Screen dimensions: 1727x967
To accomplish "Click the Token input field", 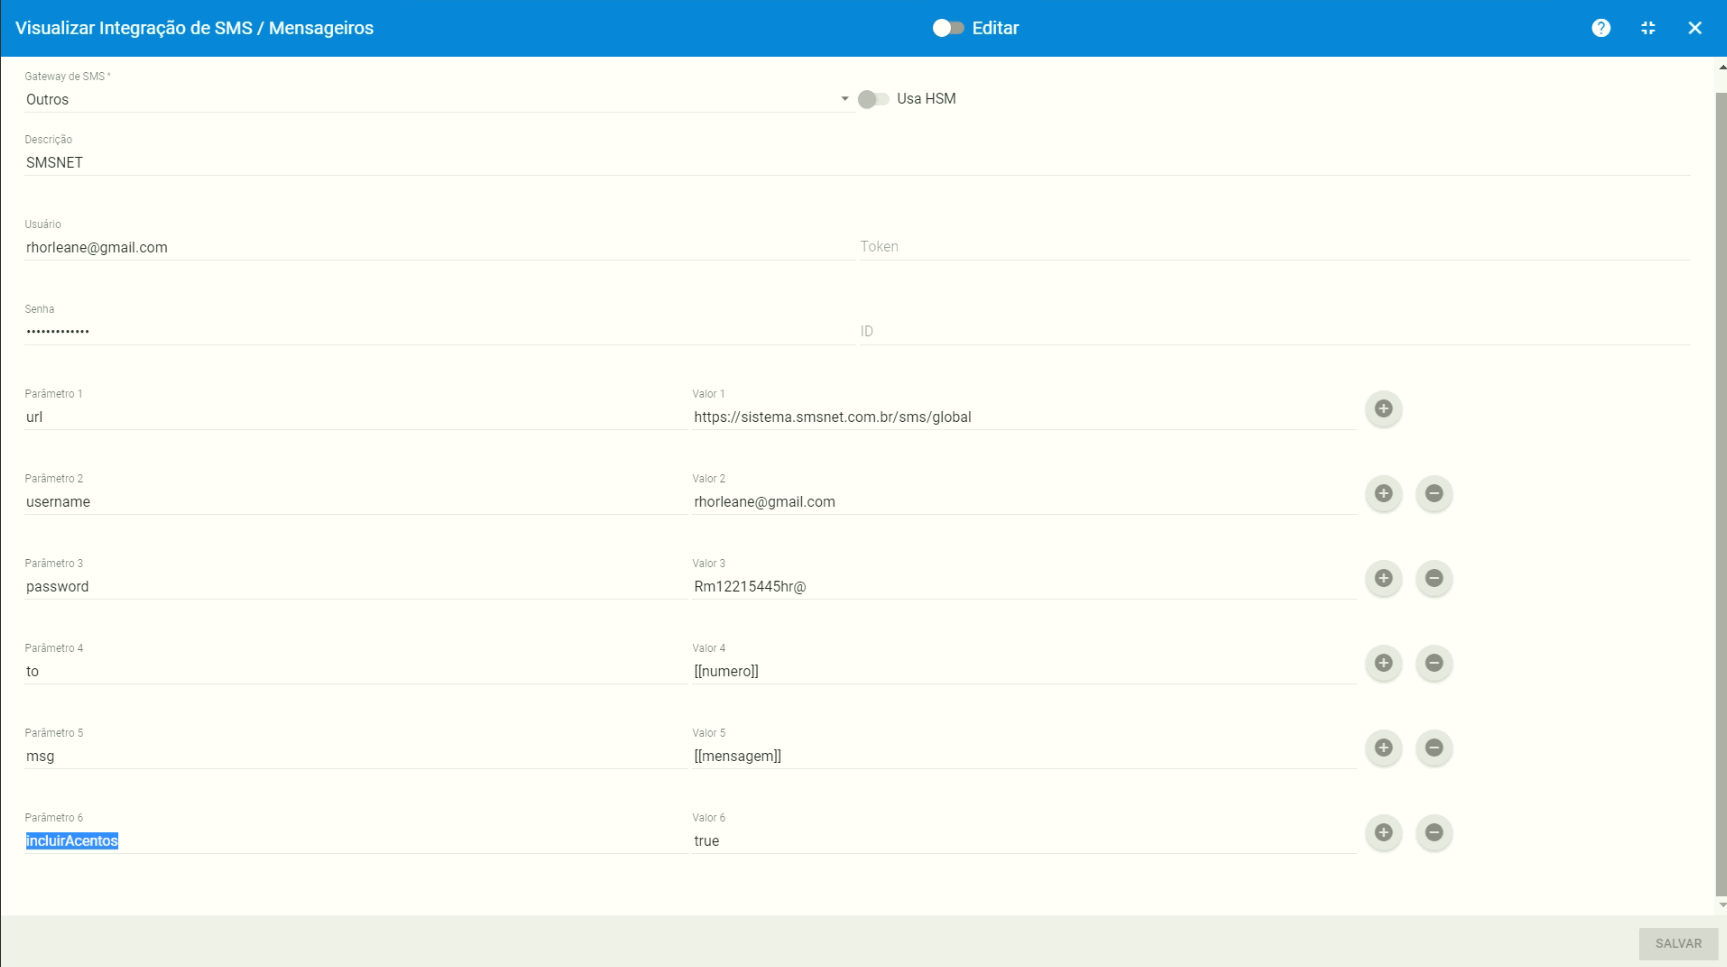I will 1273,247.
